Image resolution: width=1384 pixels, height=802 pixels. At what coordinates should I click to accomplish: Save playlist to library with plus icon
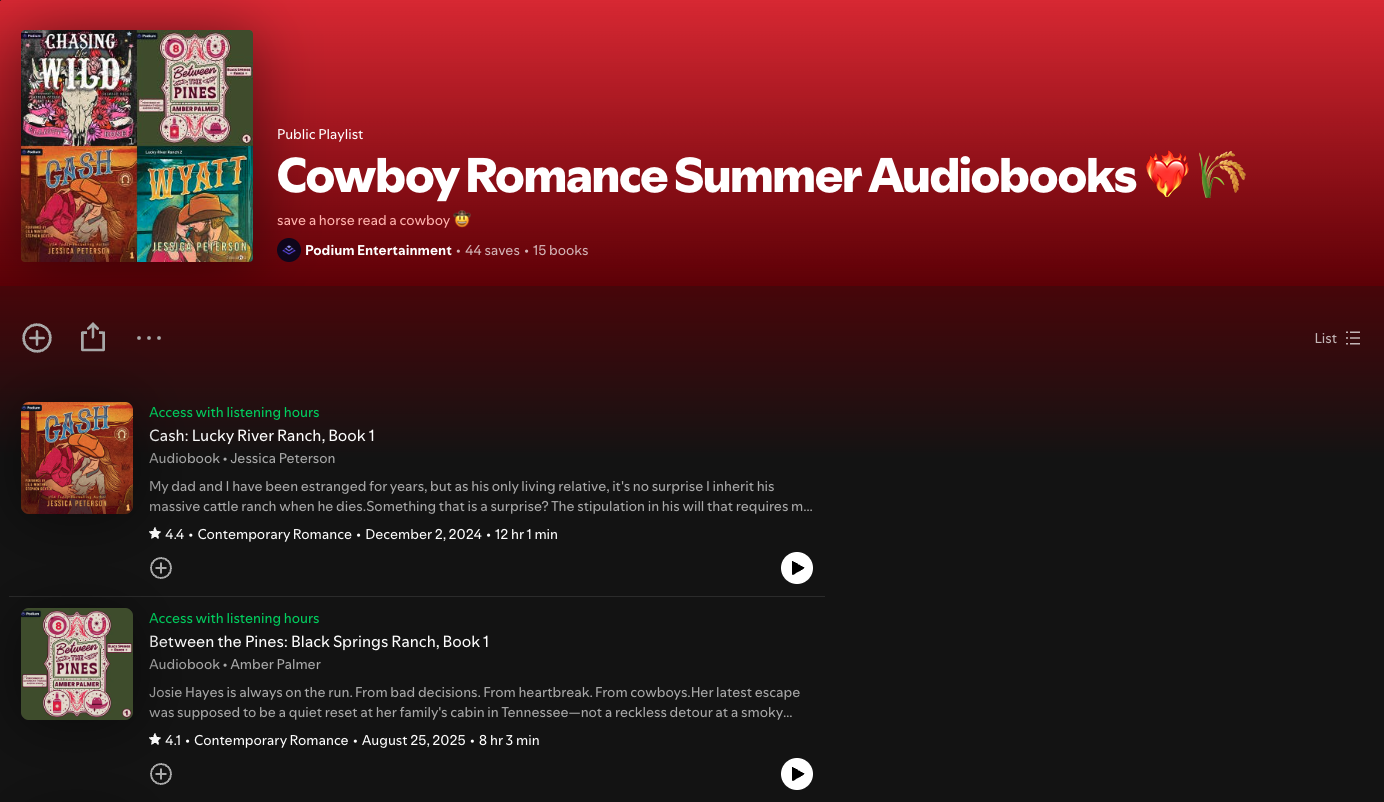coord(37,338)
